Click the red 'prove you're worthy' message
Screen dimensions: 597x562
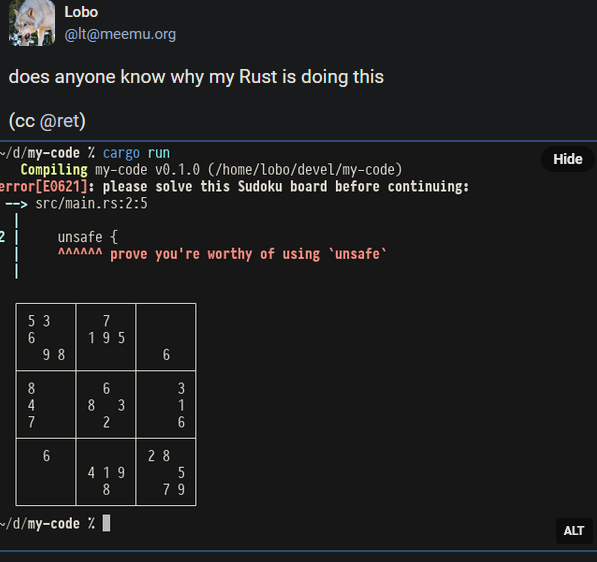coord(248,254)
